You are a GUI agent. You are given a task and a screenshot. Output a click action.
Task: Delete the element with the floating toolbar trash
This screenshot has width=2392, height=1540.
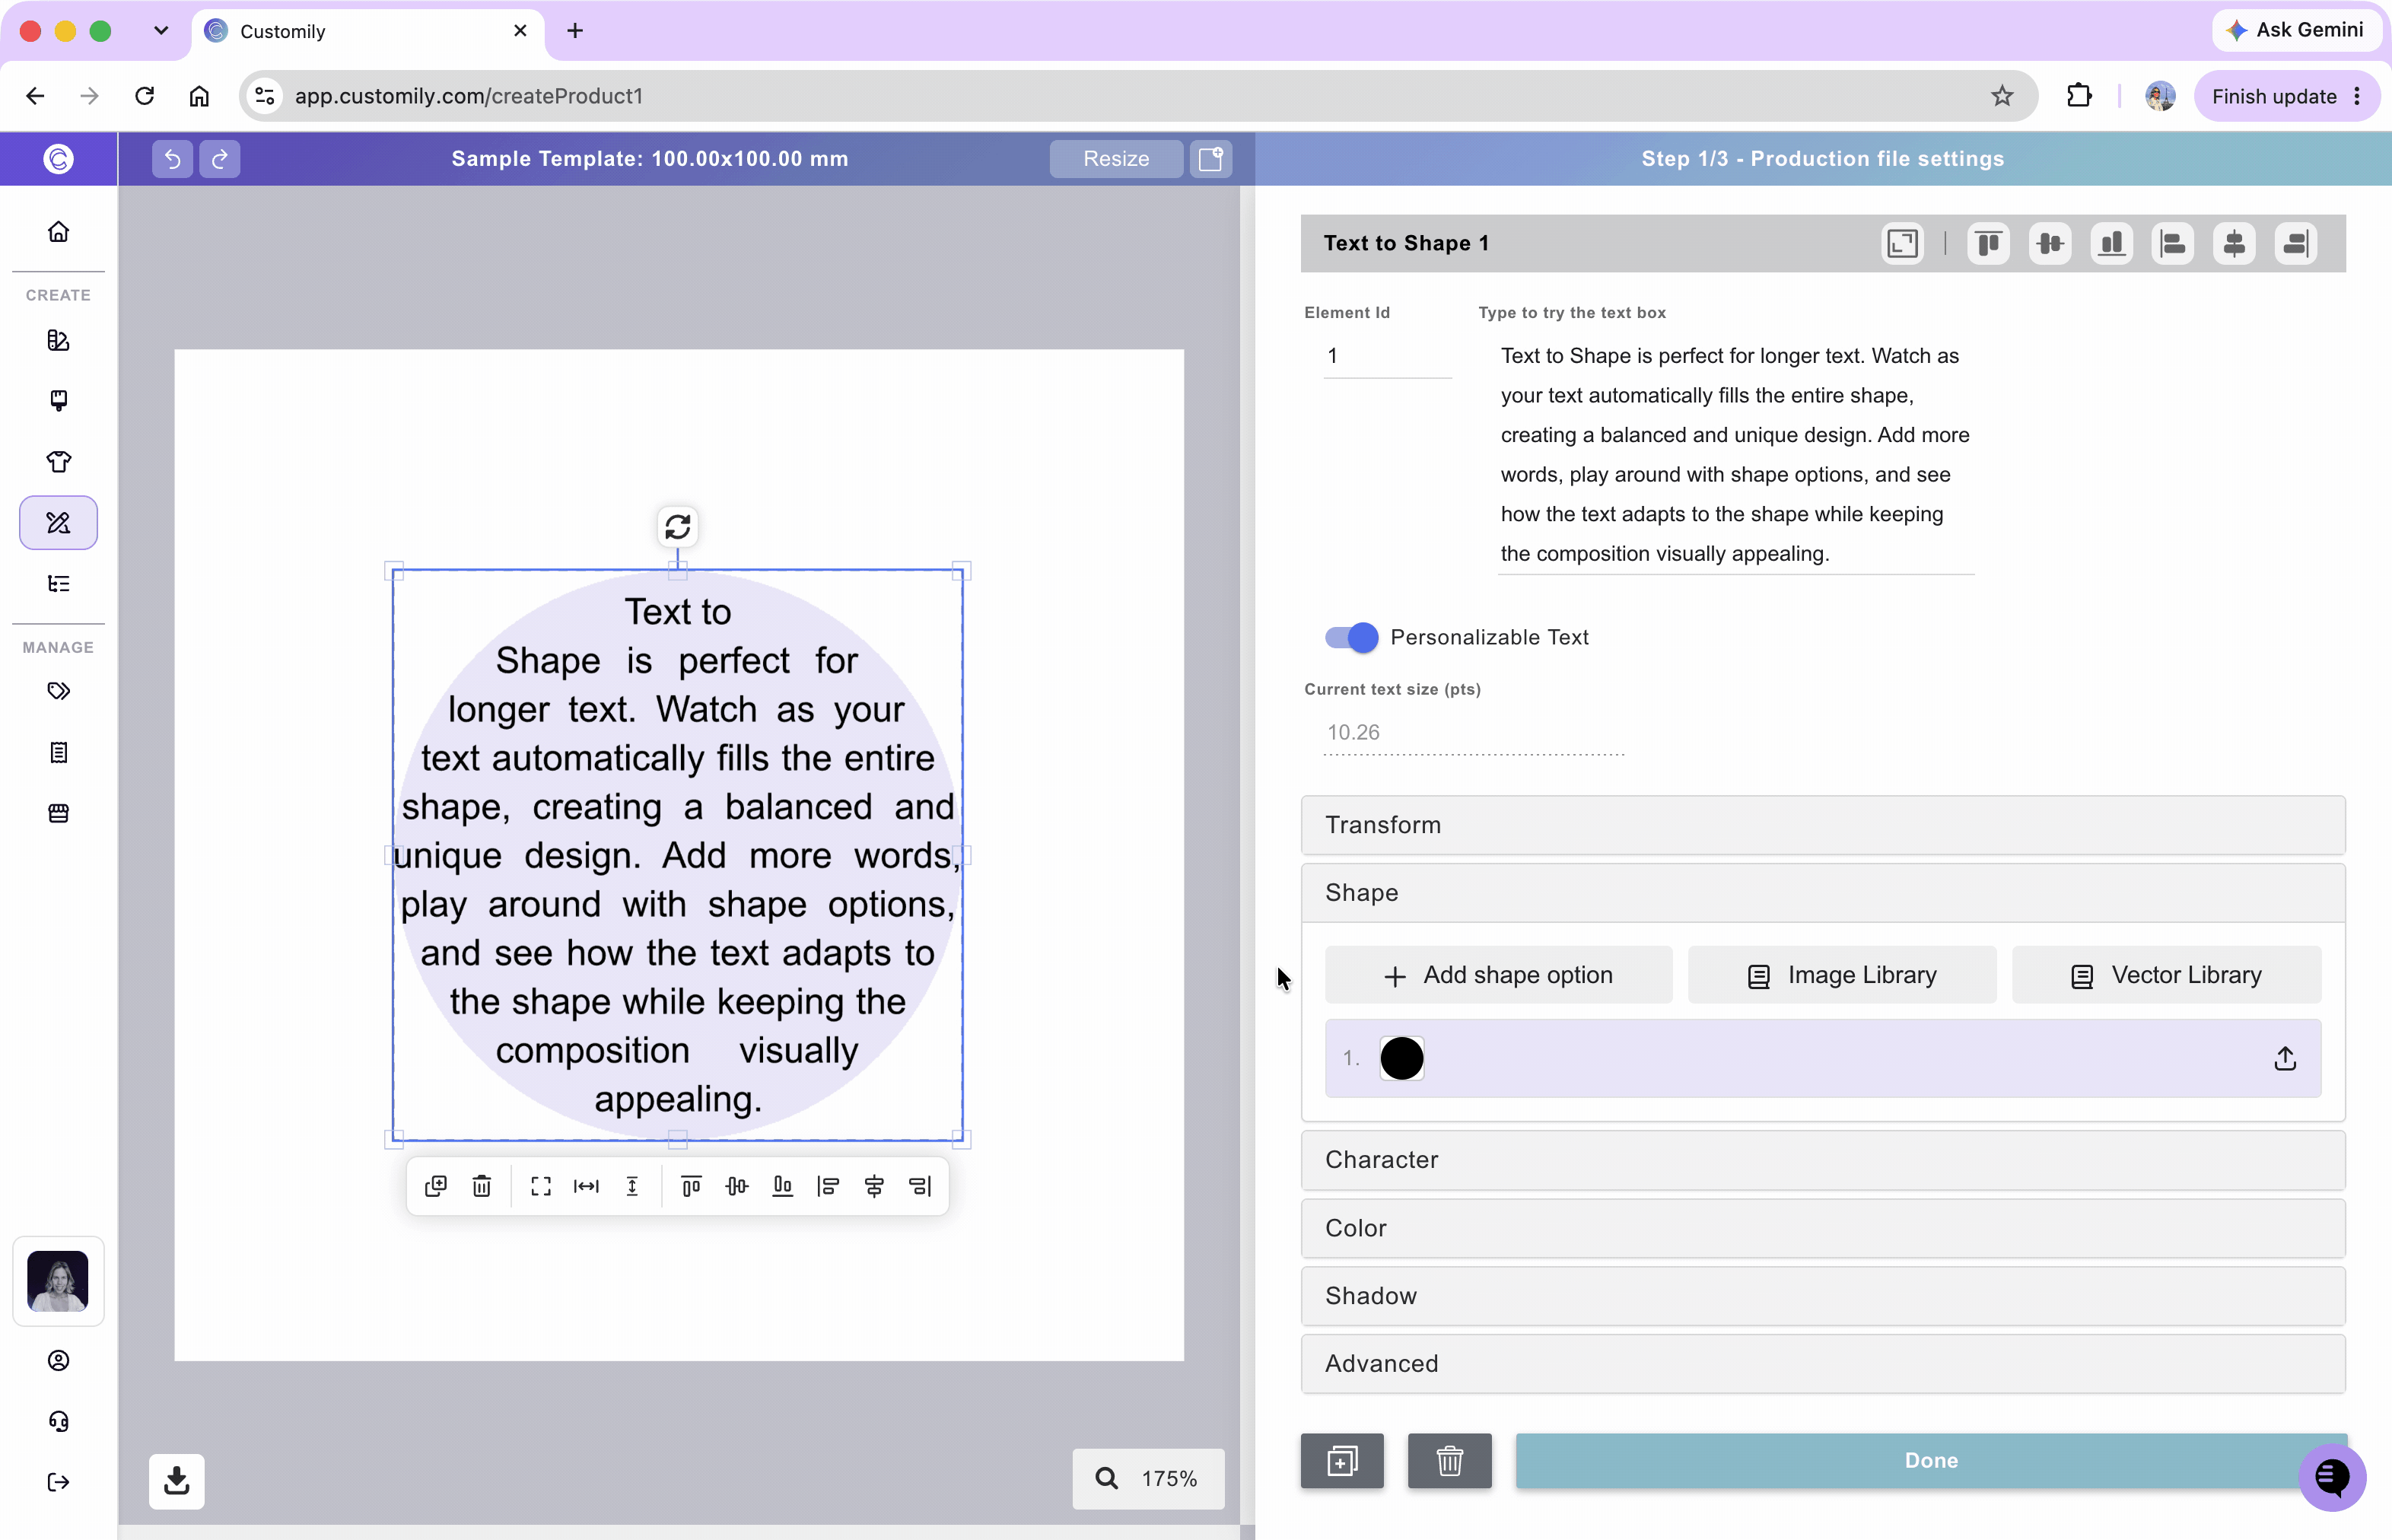(x=482, y=1186)
